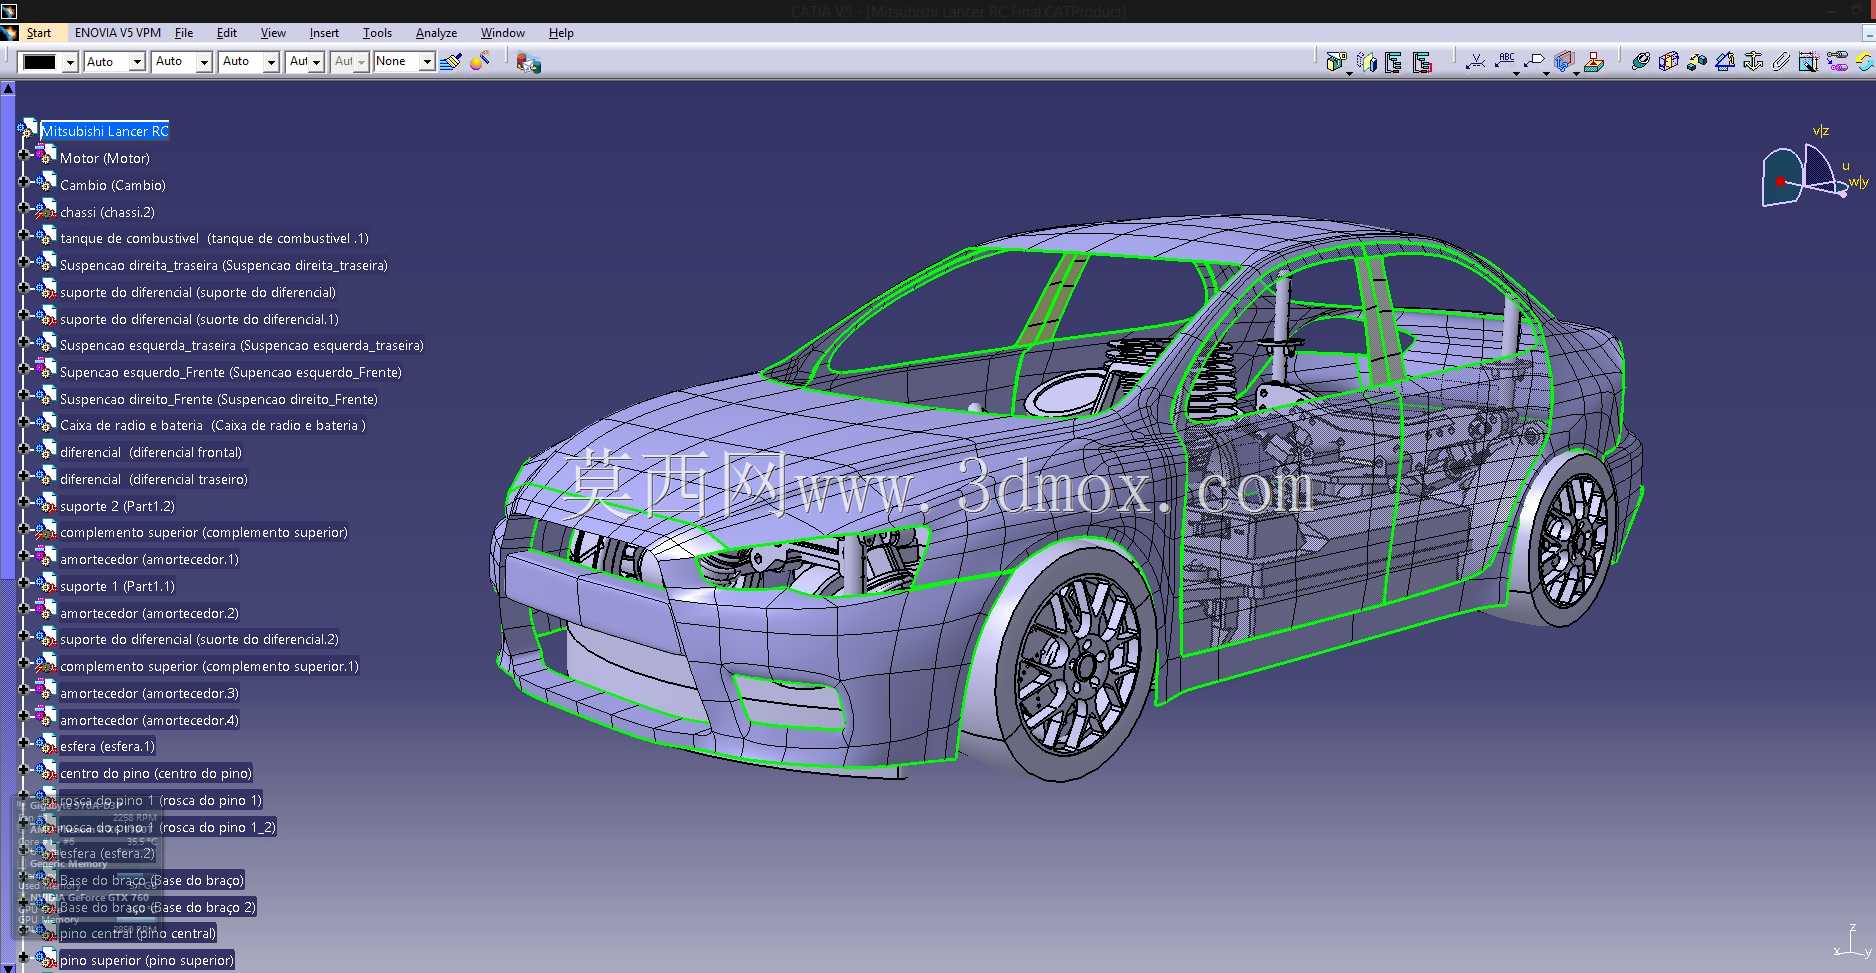
Task: Select the Weld Feature annotation icon
Action: [1475, 62]
